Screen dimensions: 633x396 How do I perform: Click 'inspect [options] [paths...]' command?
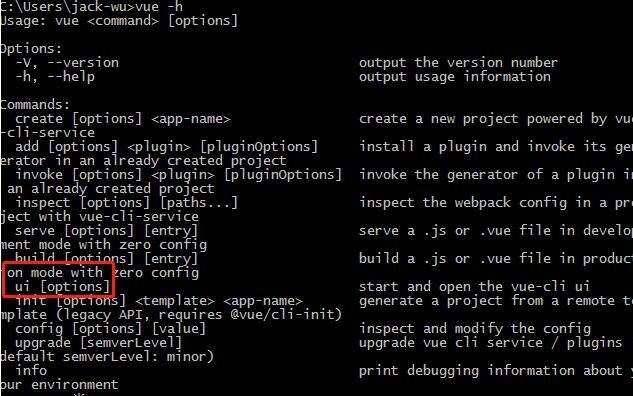pyautogui.click(x=126, y=203)
